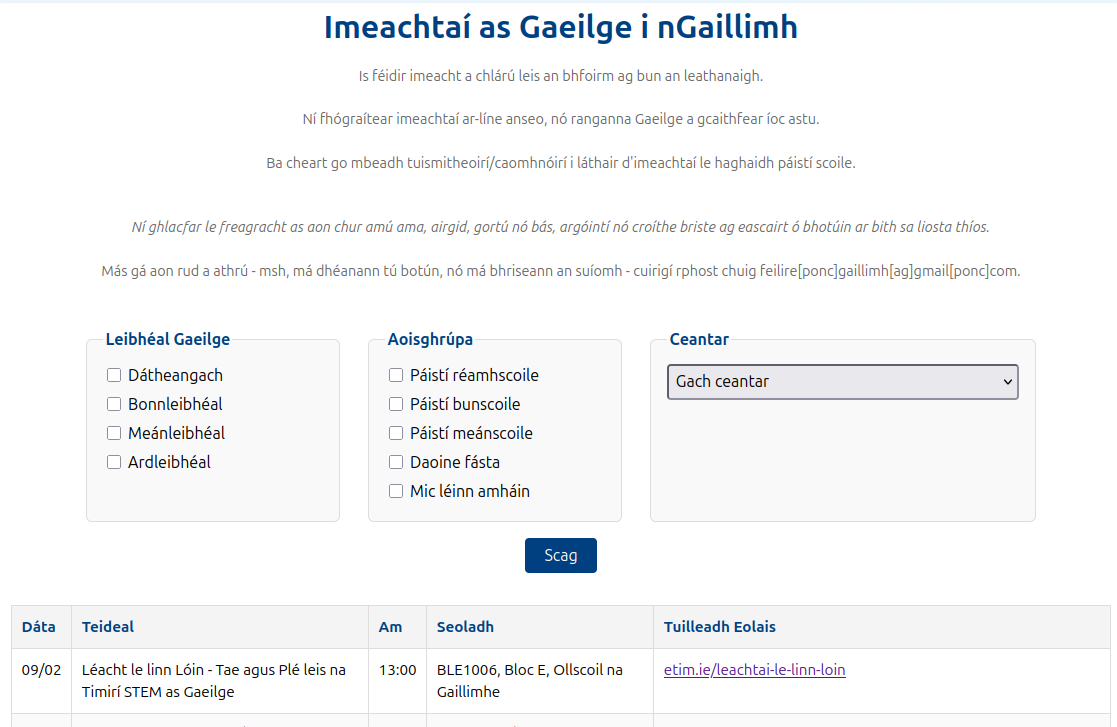Enable the Bonnleibhéal checkbox
Image resolution: width=1117 pixels, height=727 pixels.
114,404
